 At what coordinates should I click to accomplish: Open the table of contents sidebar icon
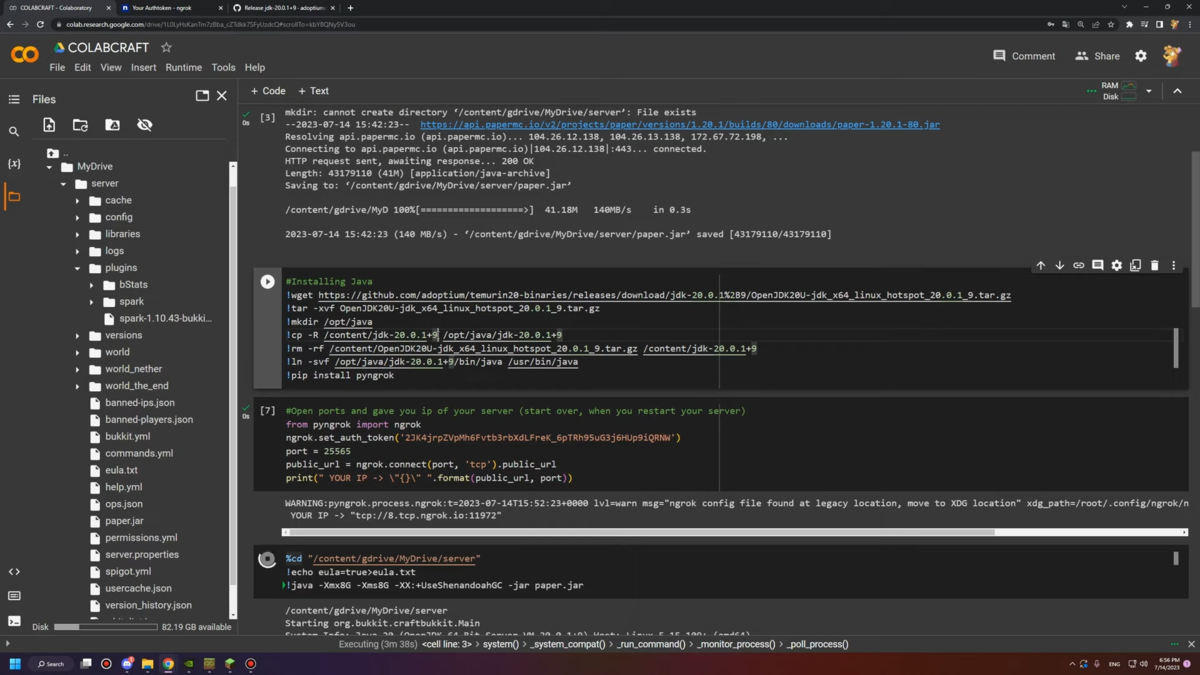click(14, 99)
